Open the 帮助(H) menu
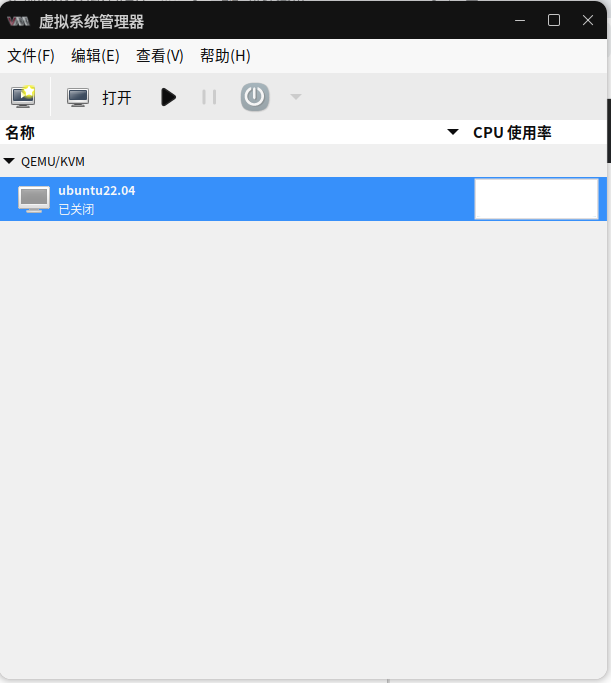This screenshot has width=611, height=683. 225,56
